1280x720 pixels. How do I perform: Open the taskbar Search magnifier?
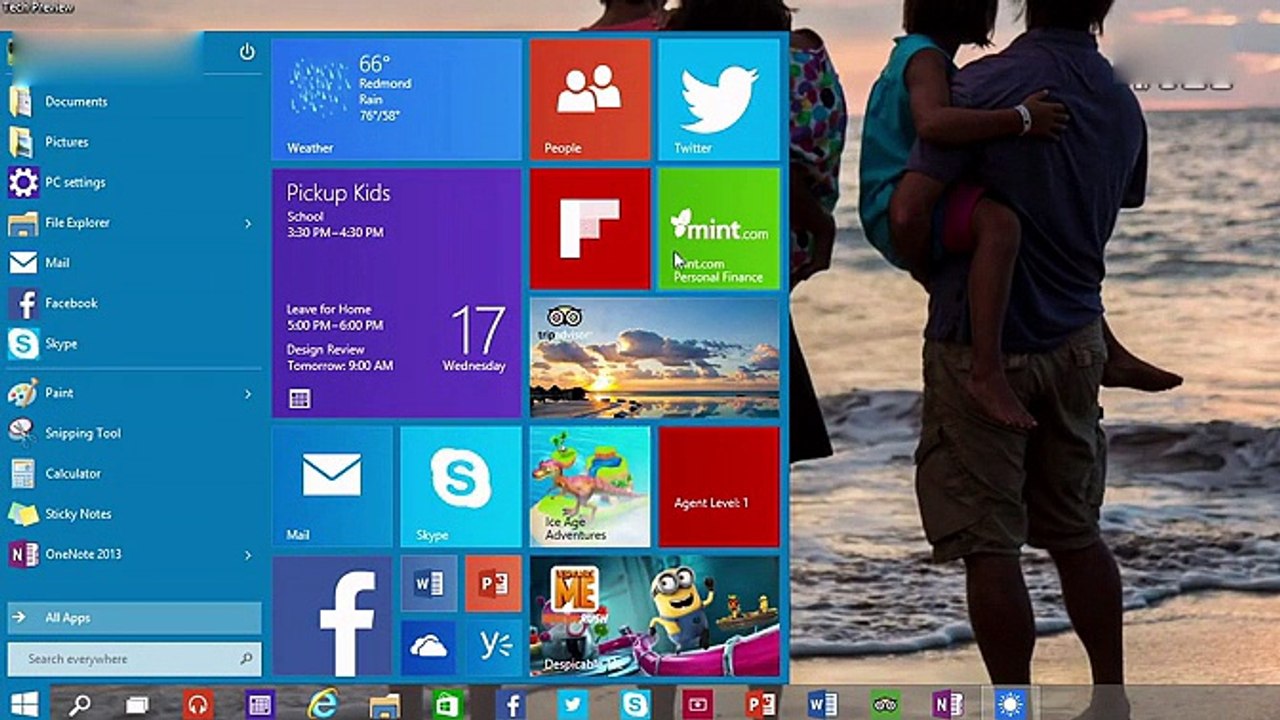(80, 704)
